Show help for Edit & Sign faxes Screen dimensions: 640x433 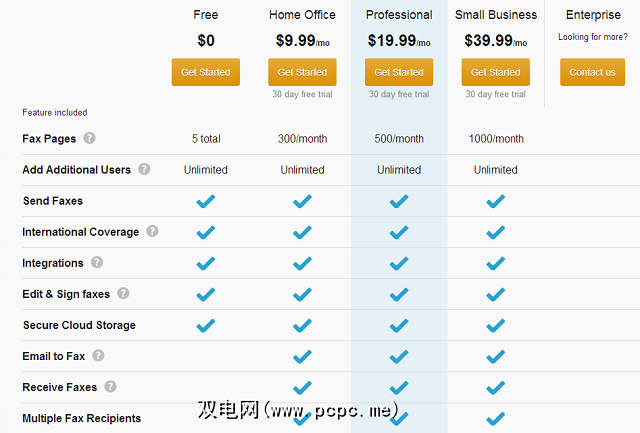[x=123, y=293]
